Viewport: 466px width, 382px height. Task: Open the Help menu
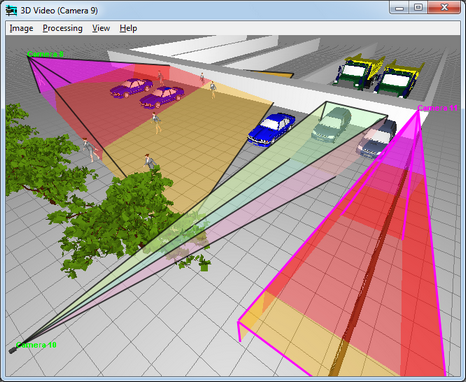(128, 28)
